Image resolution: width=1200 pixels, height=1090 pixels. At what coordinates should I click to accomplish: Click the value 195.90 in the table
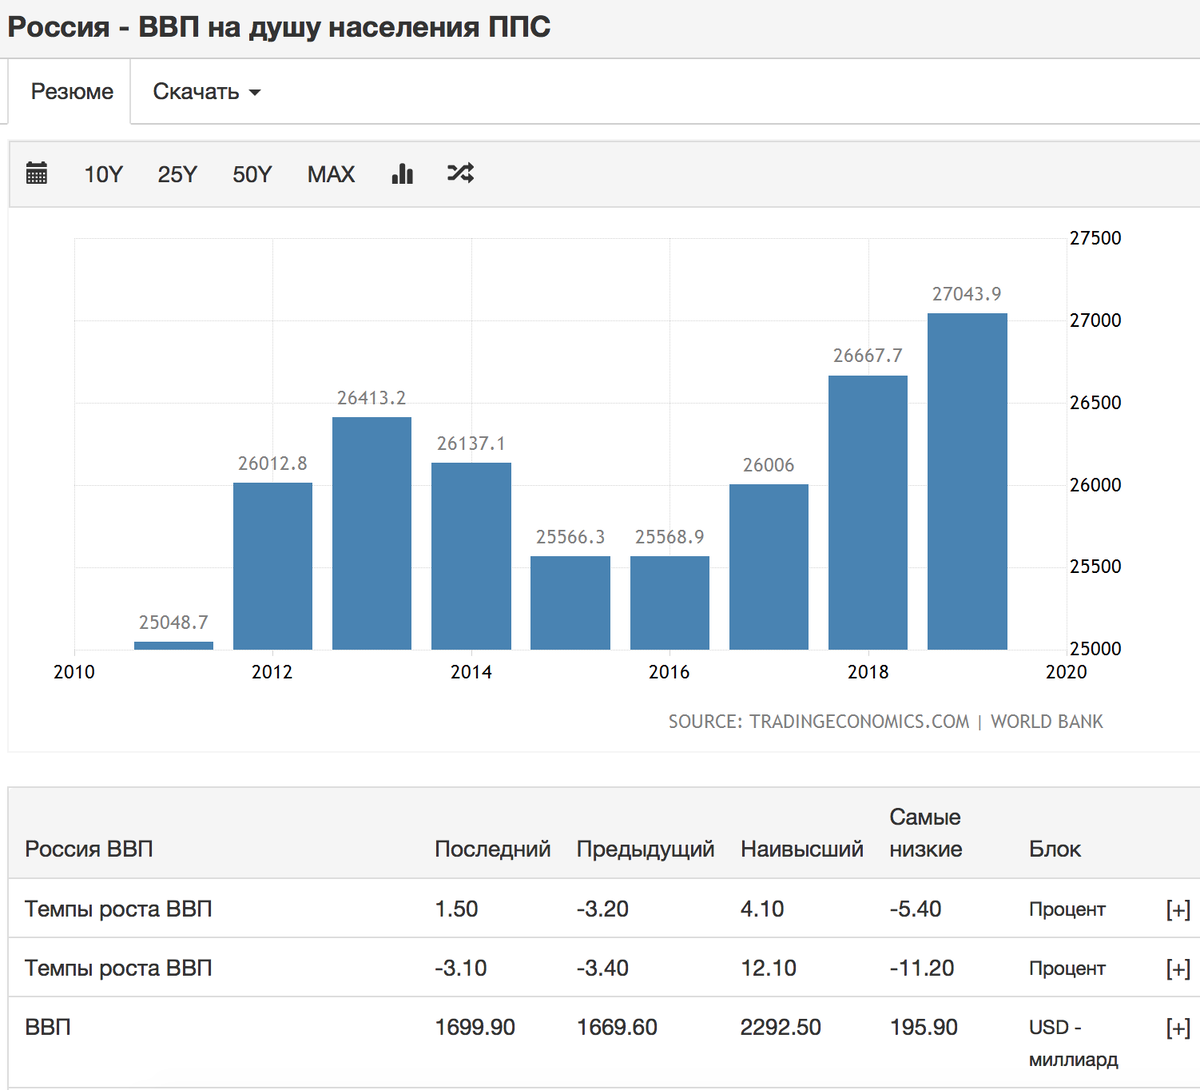pyautogui.click(x=924, y=1027)
